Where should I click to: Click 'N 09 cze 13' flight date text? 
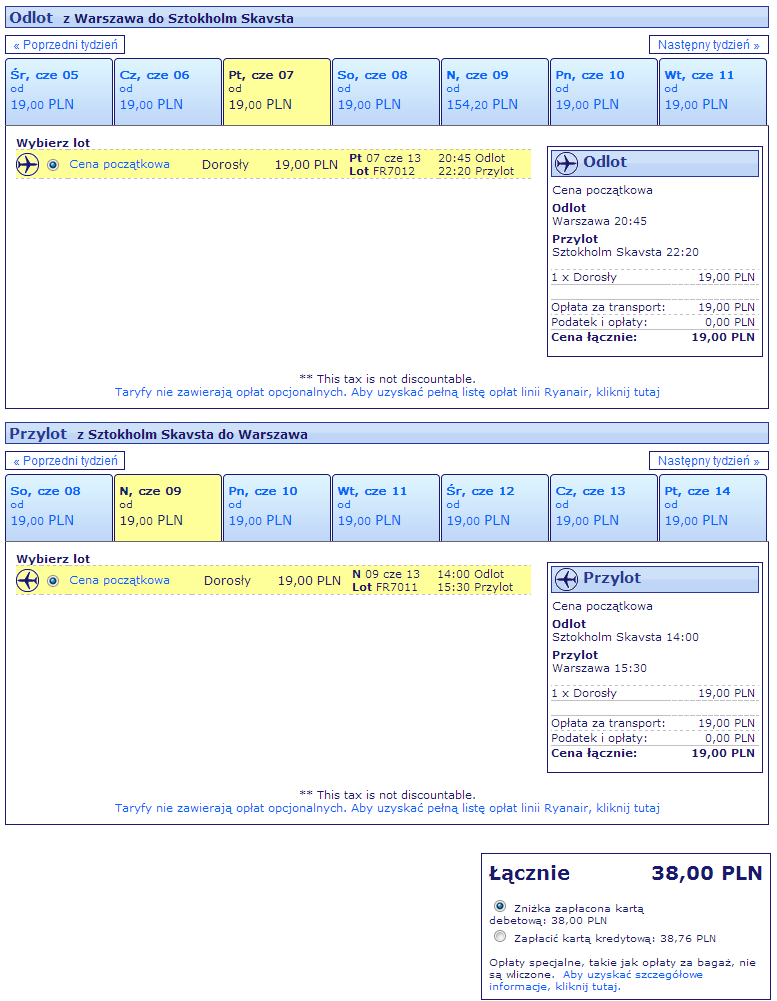386,575
